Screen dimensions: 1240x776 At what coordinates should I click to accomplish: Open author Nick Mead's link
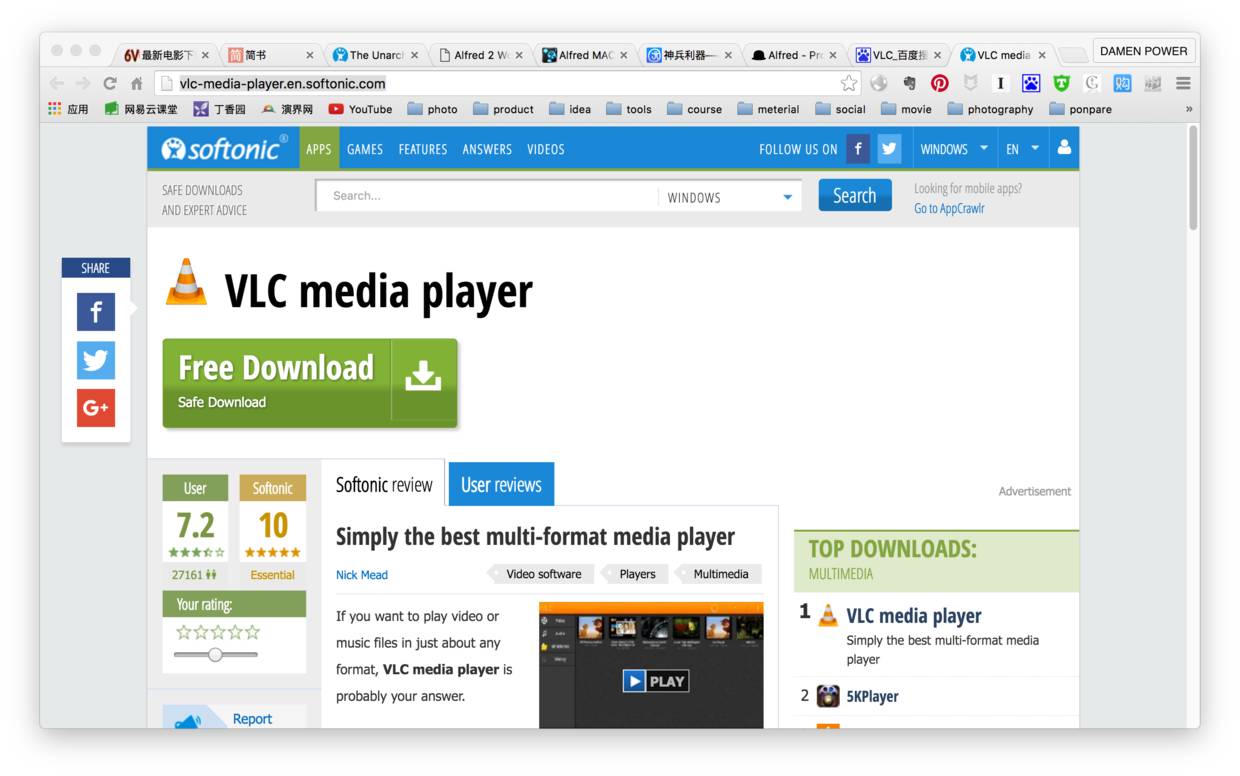(x=362, y=575)
